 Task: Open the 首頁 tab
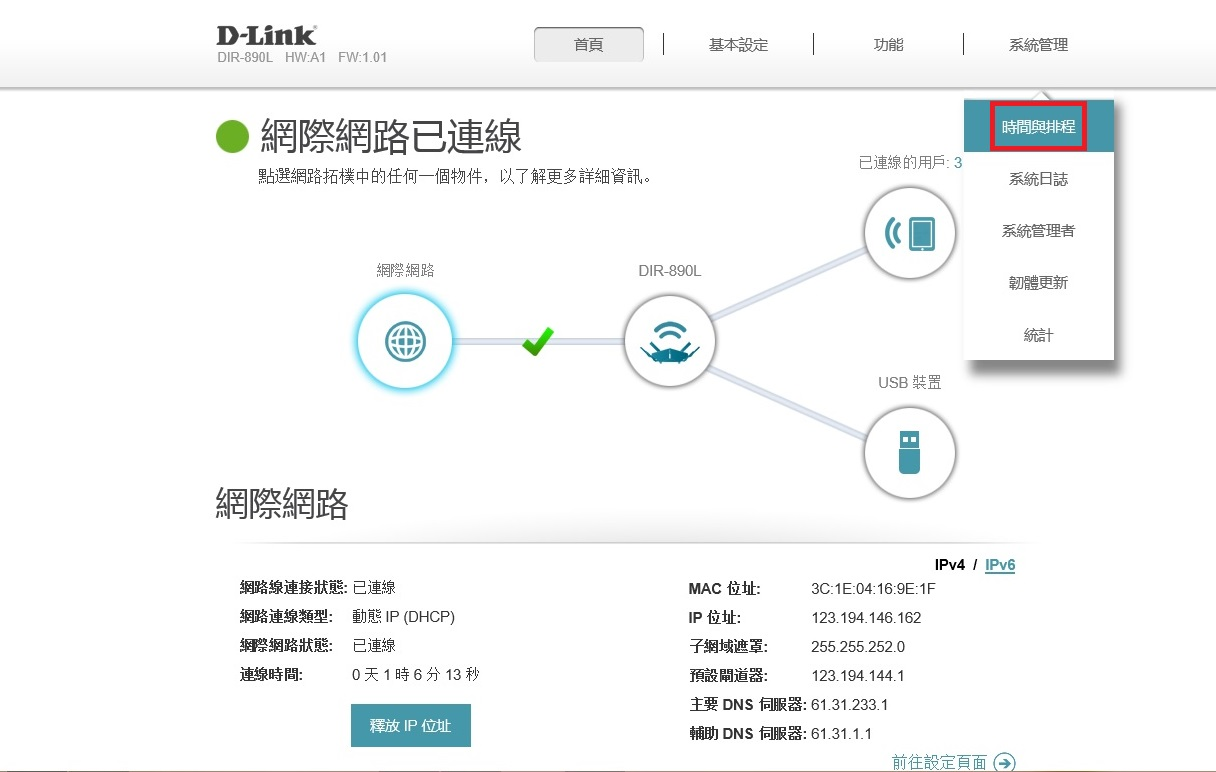[x=589, y=45]
